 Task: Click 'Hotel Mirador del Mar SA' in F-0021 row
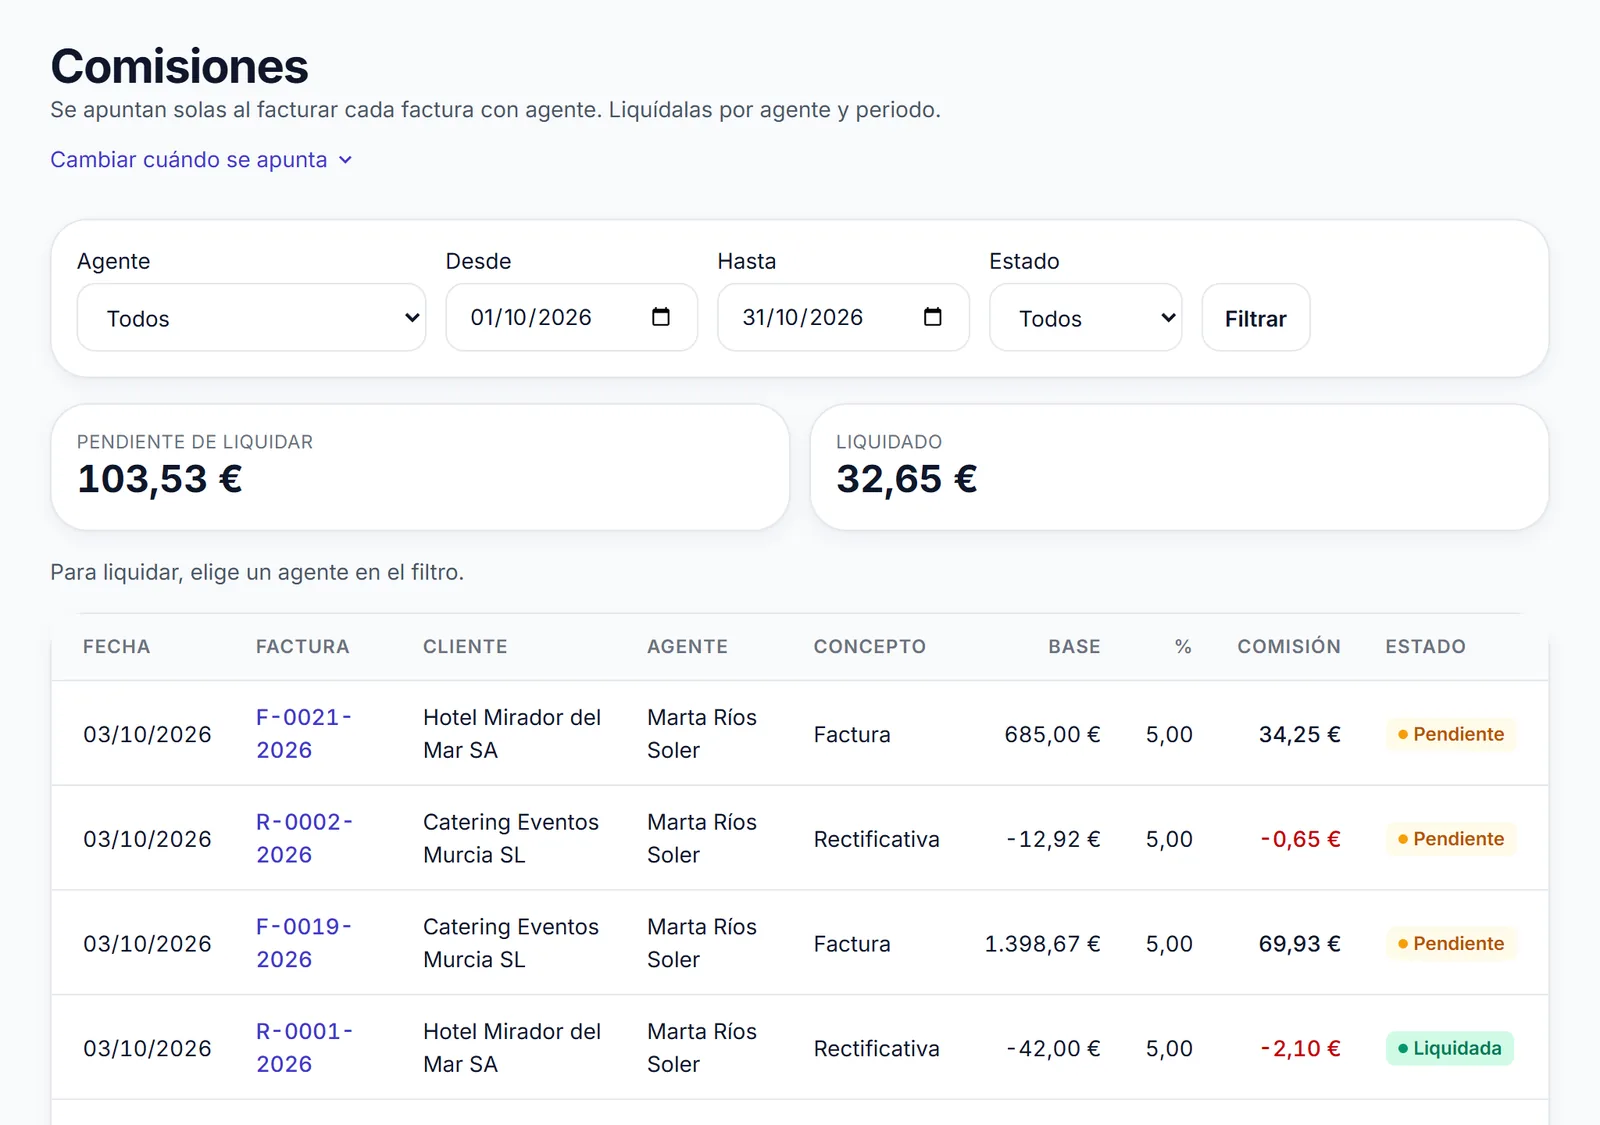click(x=512, y=734)
